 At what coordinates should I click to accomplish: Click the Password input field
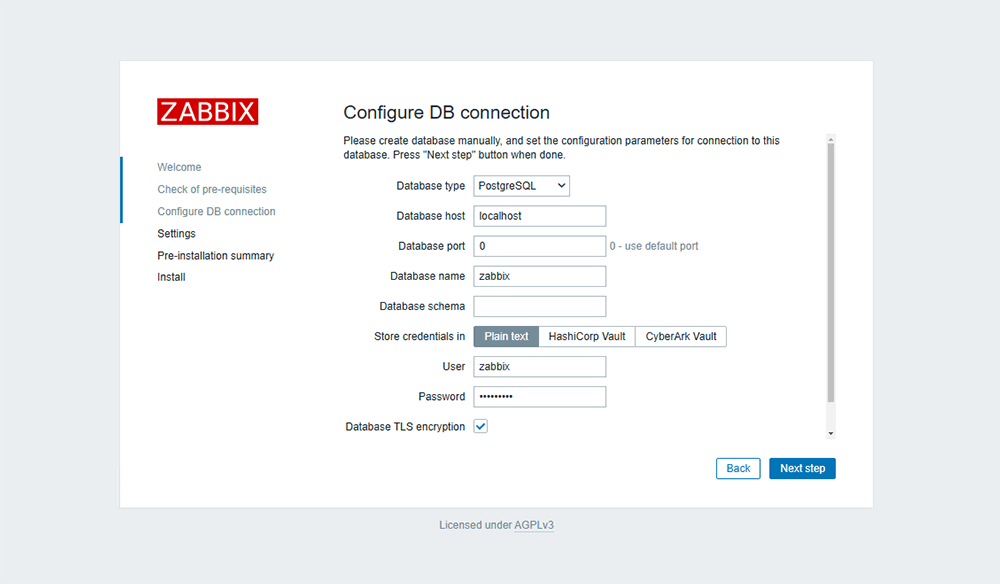540,397
